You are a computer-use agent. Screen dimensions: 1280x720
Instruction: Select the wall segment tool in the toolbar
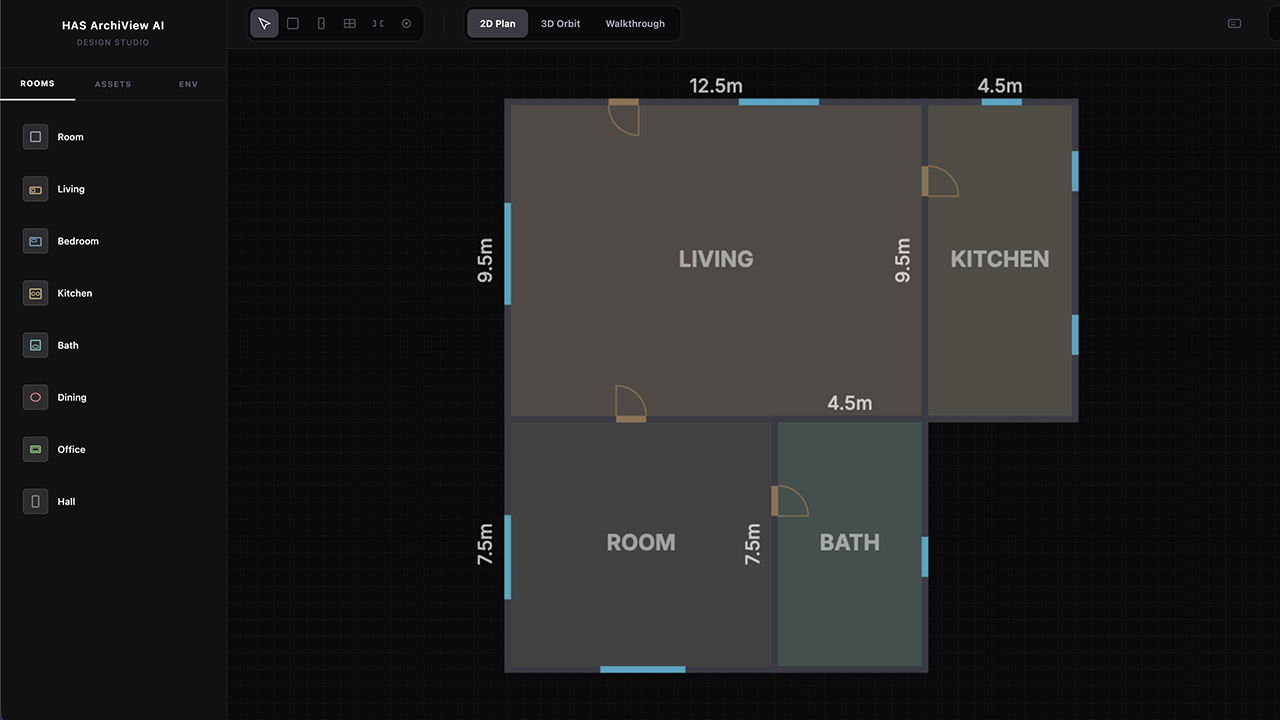(320, 23)
